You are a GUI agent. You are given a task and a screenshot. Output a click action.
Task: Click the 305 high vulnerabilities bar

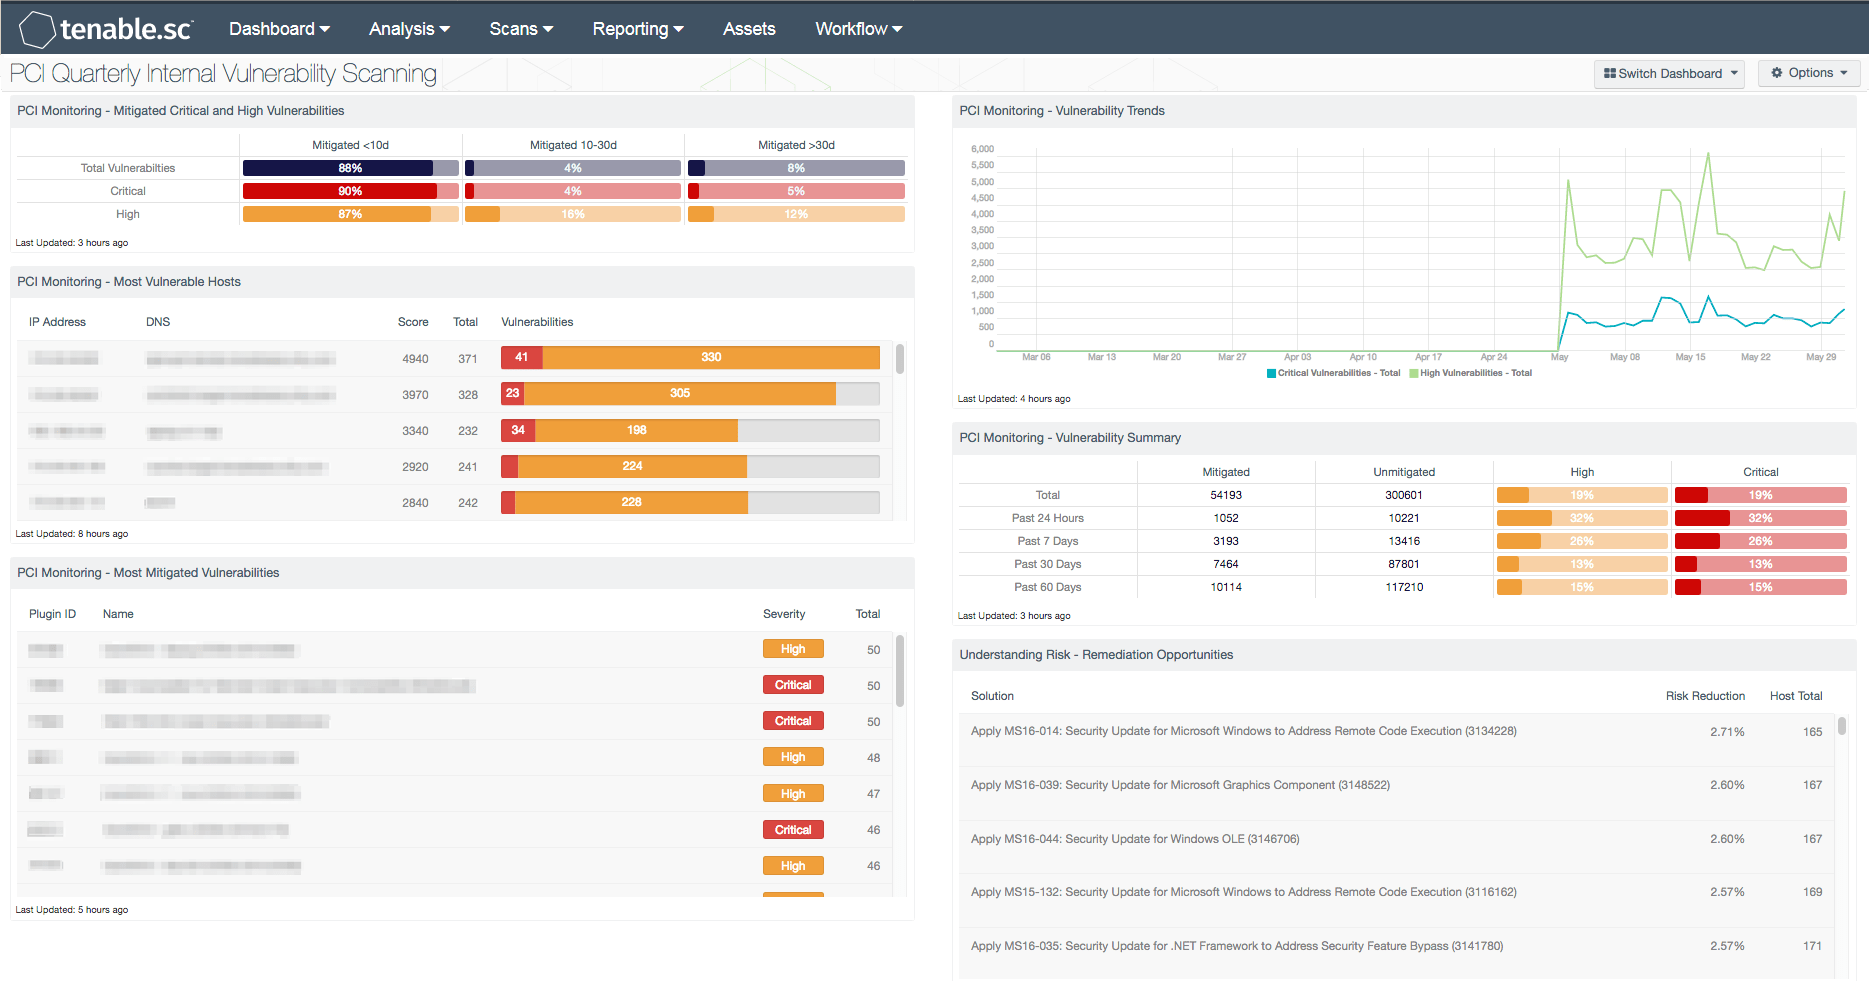(x=680, y=393)
